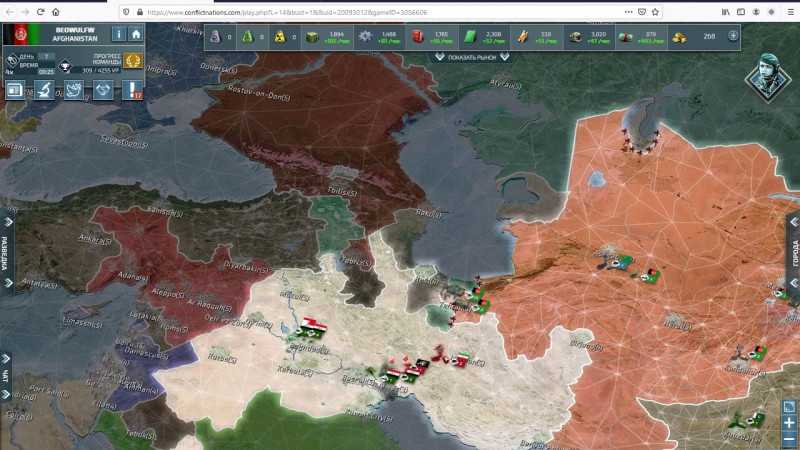Click the Sevastopol city label
This screenshot has height=450, width=800.
tap(124, 142)
